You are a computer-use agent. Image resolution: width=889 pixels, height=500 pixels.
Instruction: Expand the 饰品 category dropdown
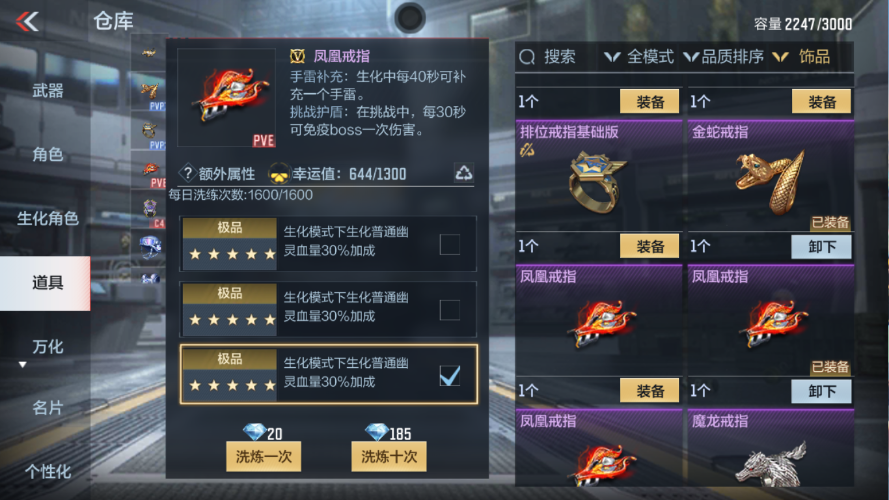[802, 57]
